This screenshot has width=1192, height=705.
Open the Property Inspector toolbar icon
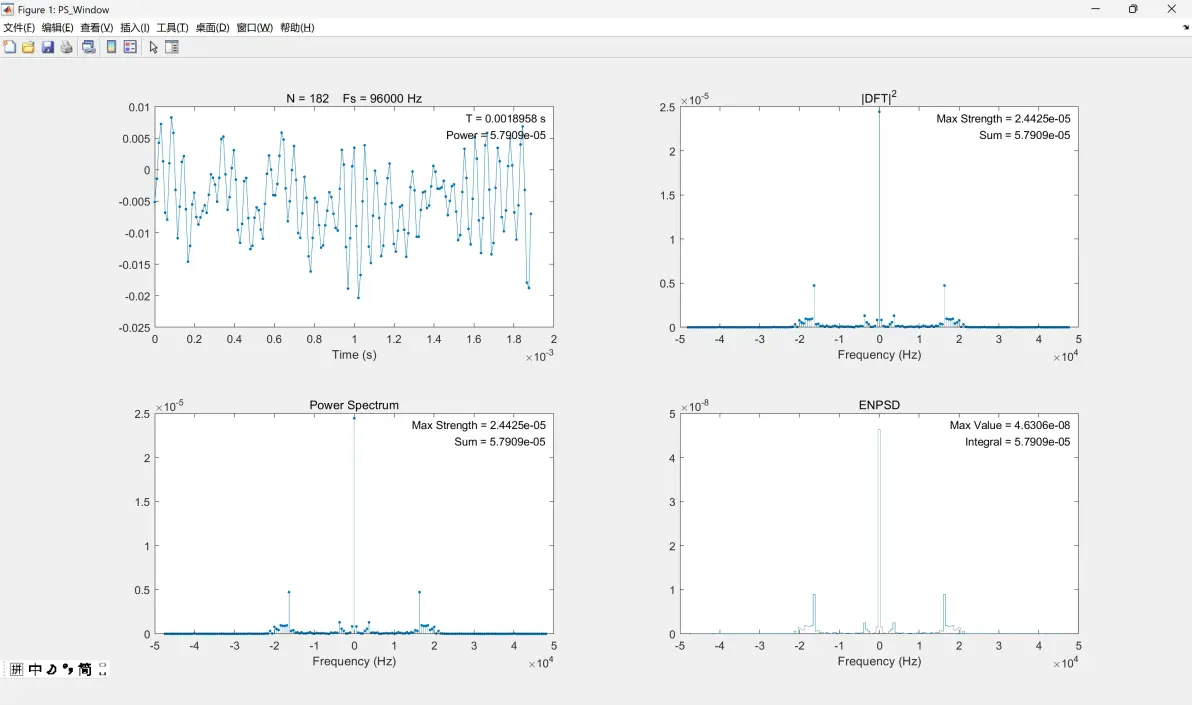tap(172, 47)
